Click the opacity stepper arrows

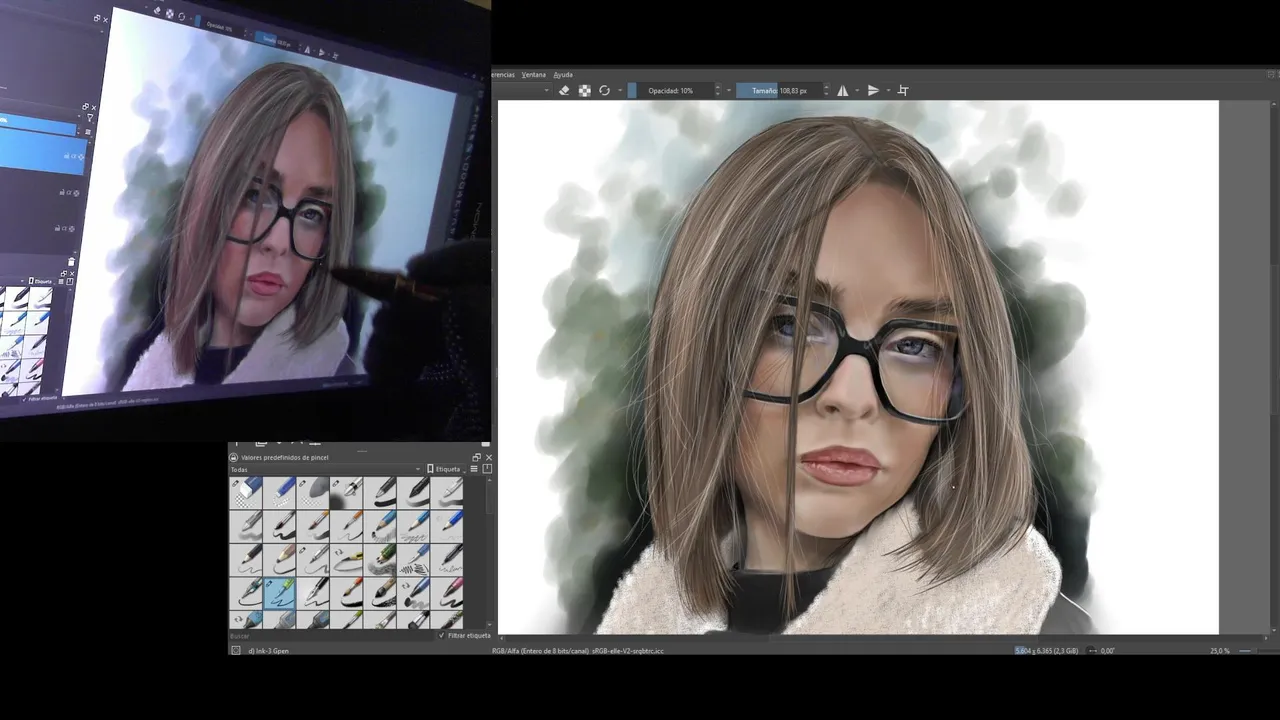[x=718, y=90]
